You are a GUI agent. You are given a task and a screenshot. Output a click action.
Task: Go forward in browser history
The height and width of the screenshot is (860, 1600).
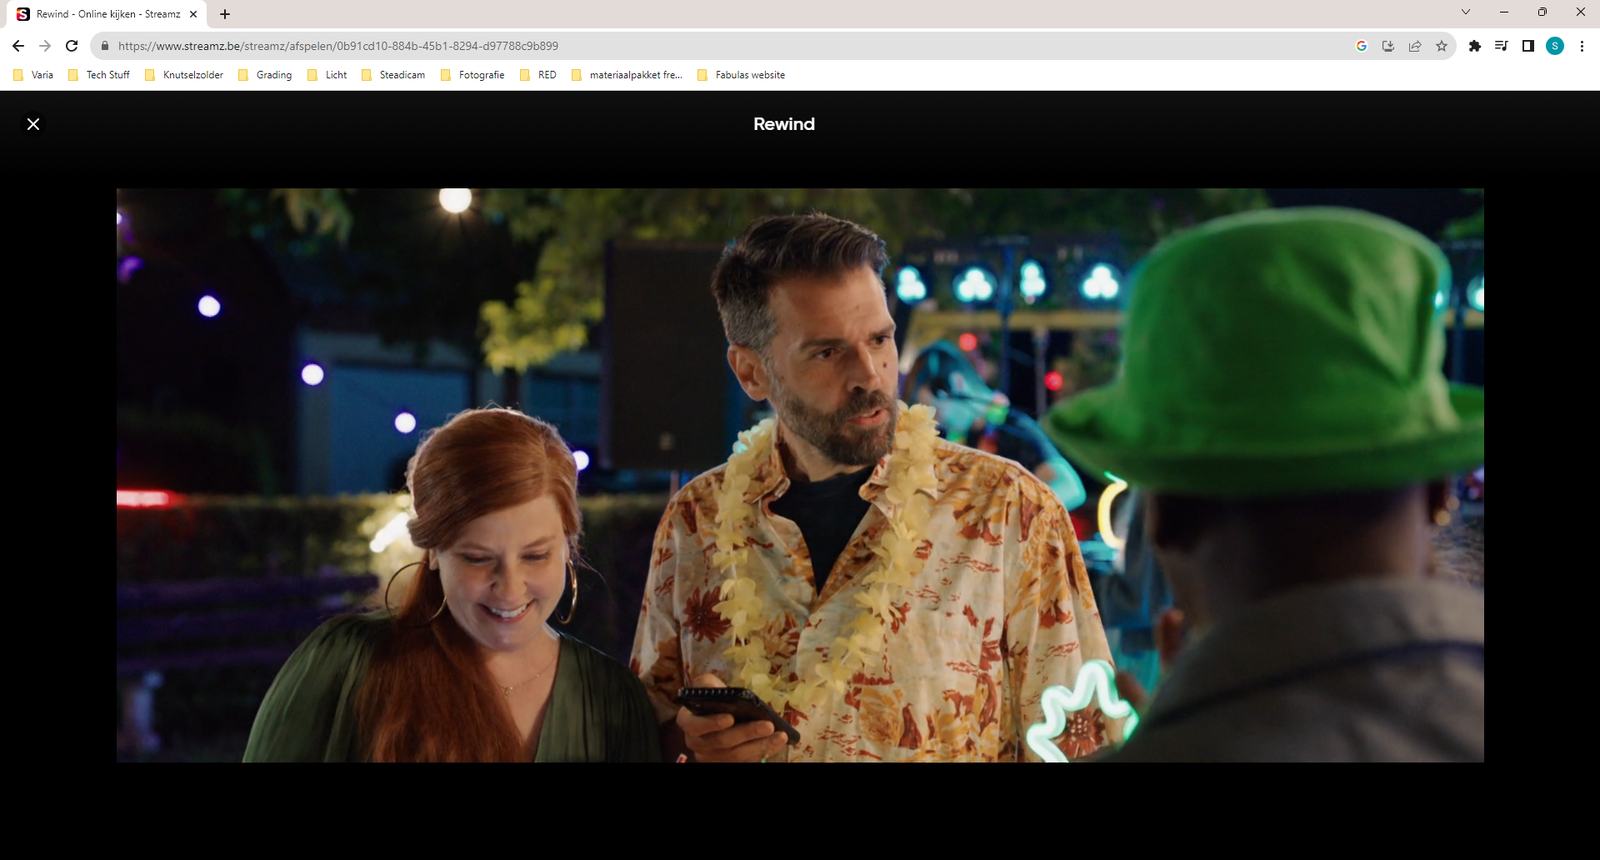point(45,46)
